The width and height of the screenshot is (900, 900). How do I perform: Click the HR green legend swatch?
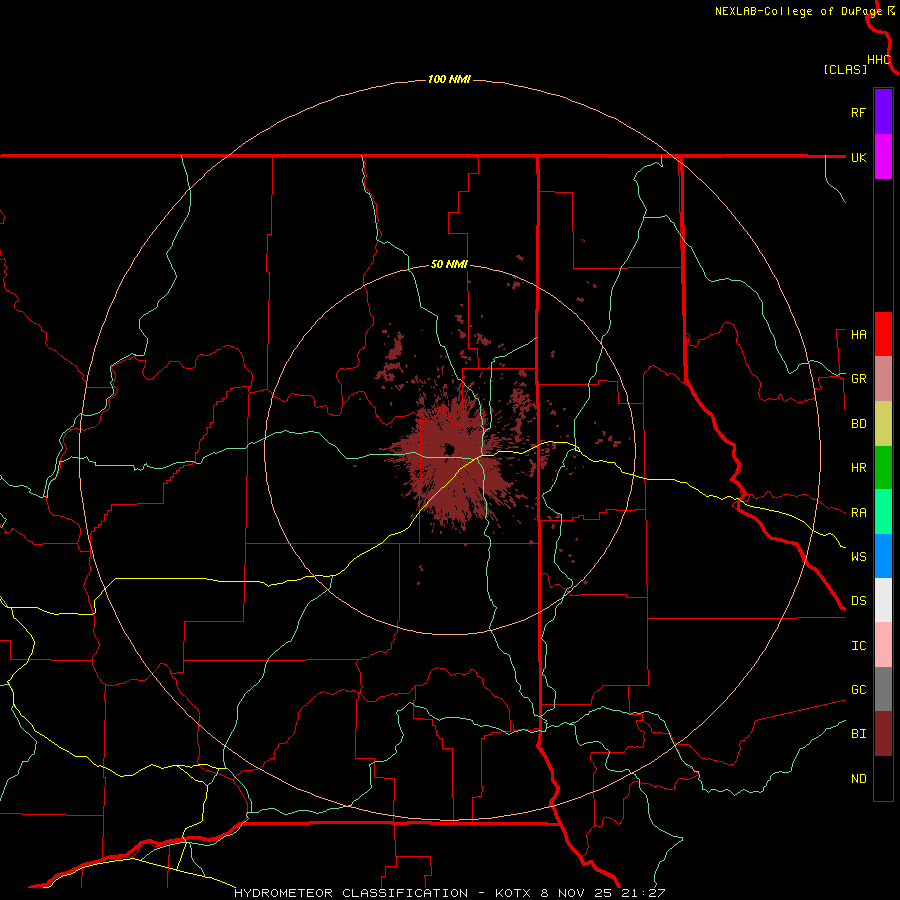883,468
